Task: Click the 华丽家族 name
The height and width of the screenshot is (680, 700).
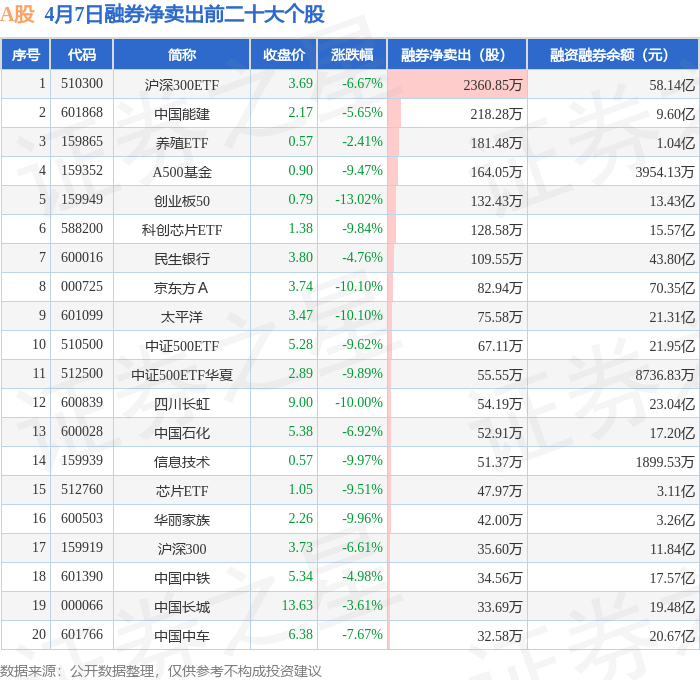Action: [x=182, y=520]
